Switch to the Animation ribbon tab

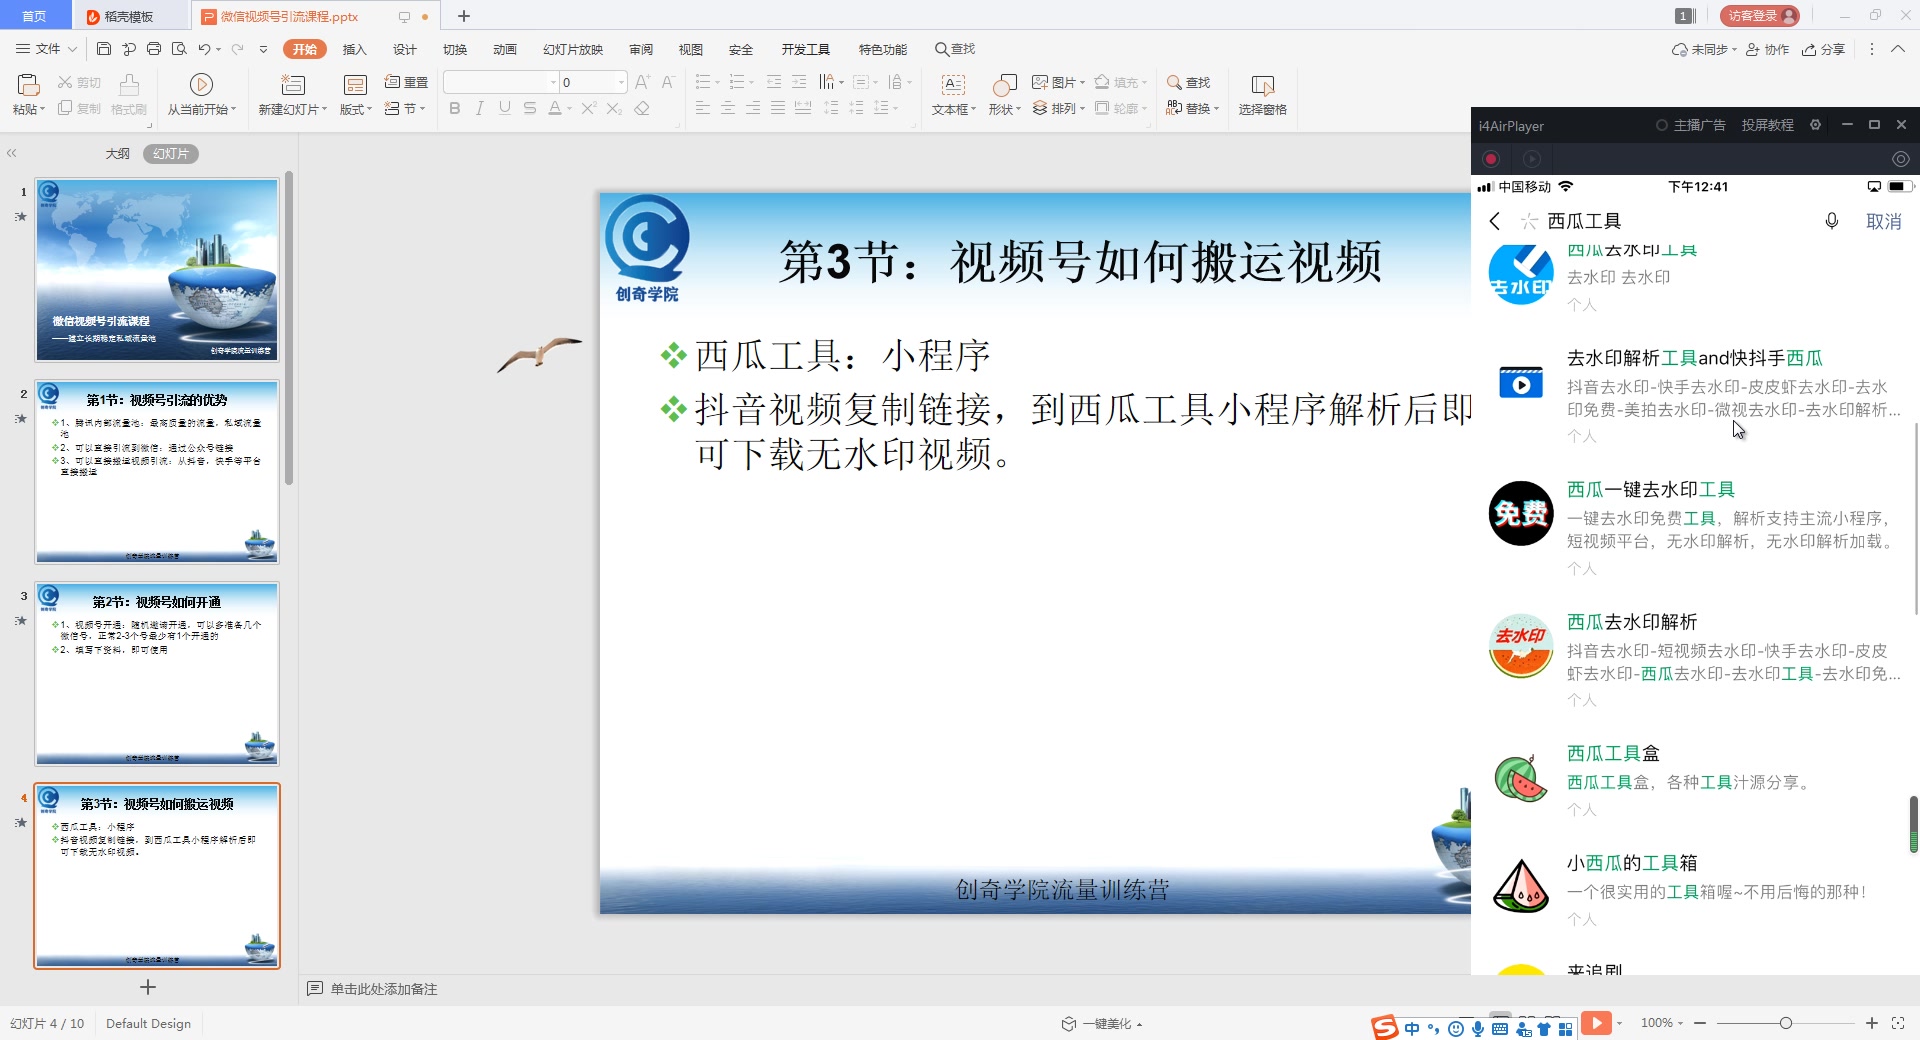pos(505,49)
